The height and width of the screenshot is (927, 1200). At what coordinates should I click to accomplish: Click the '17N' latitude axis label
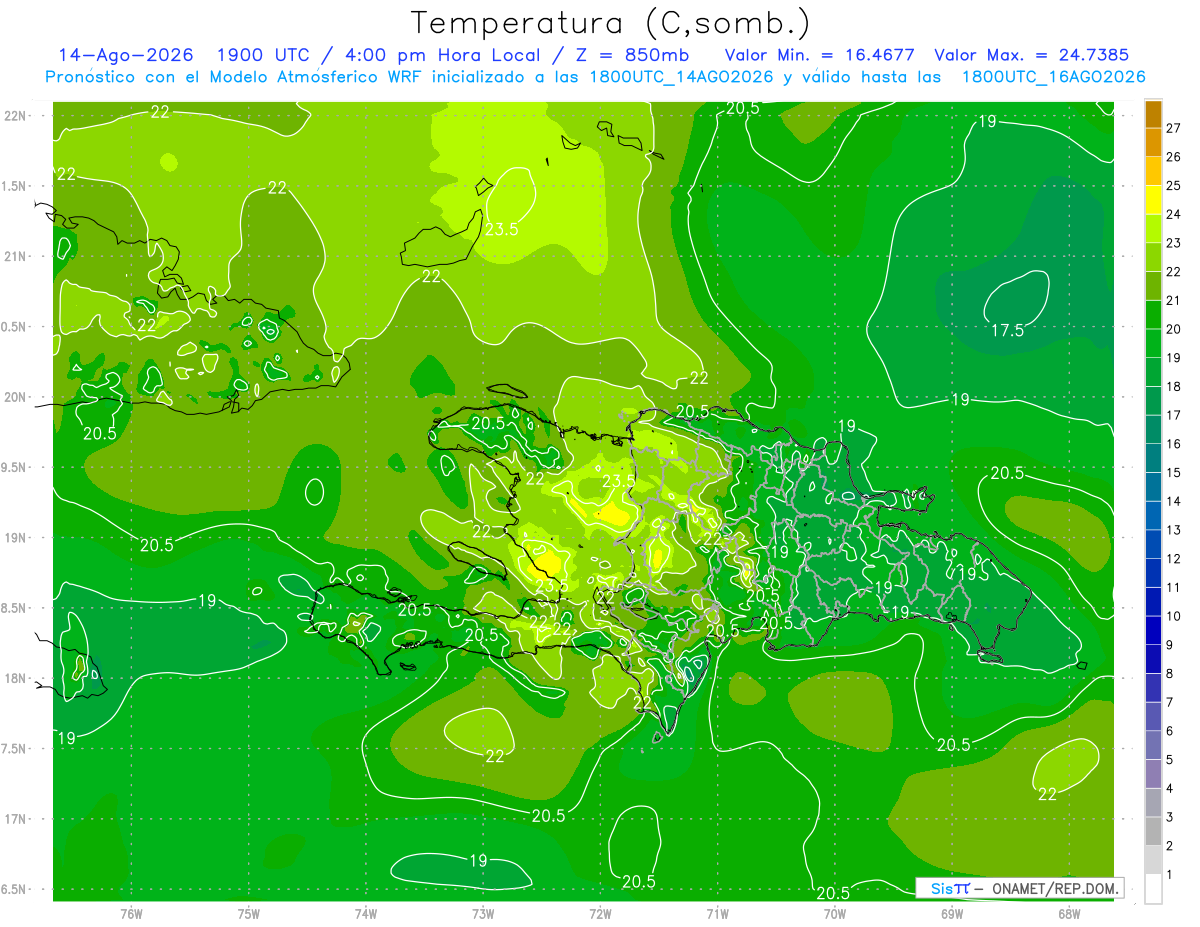(15, 819)
